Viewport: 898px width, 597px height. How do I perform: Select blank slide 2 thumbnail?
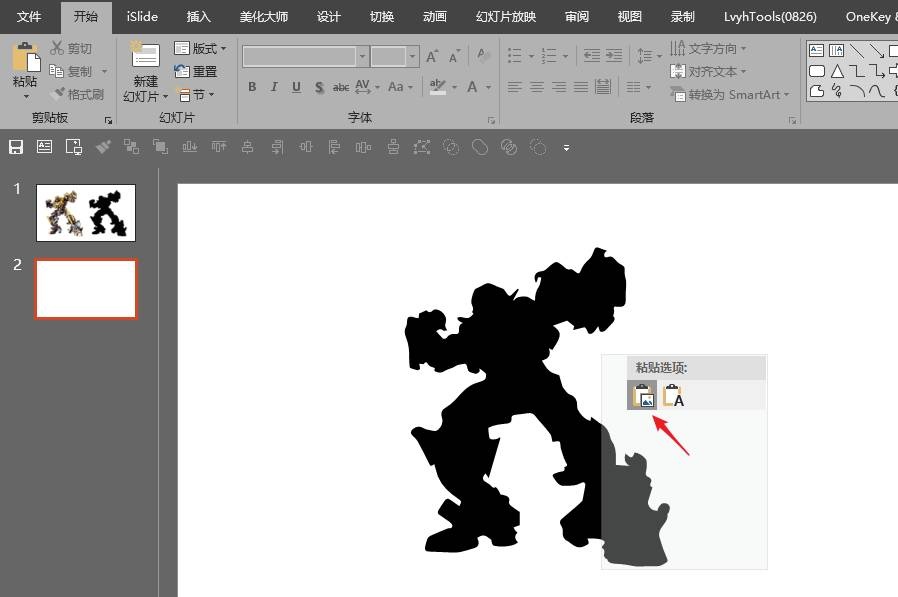[x=86, y=289]
